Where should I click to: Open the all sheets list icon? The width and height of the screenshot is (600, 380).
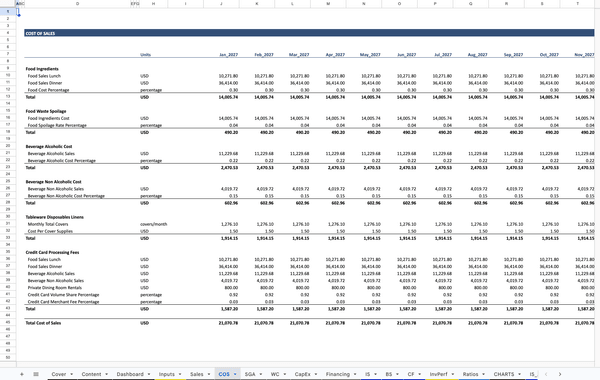[36, 374]
